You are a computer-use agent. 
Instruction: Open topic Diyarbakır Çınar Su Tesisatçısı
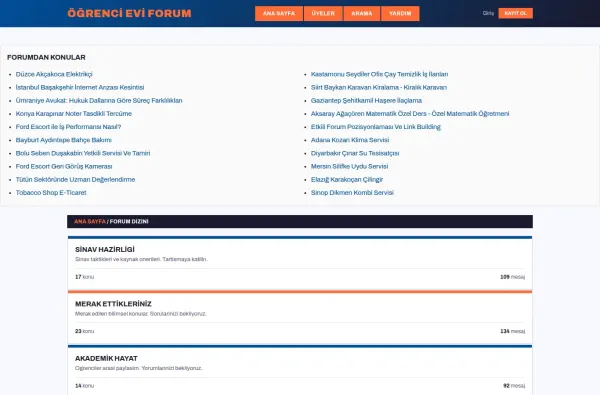tap(355, 153)
